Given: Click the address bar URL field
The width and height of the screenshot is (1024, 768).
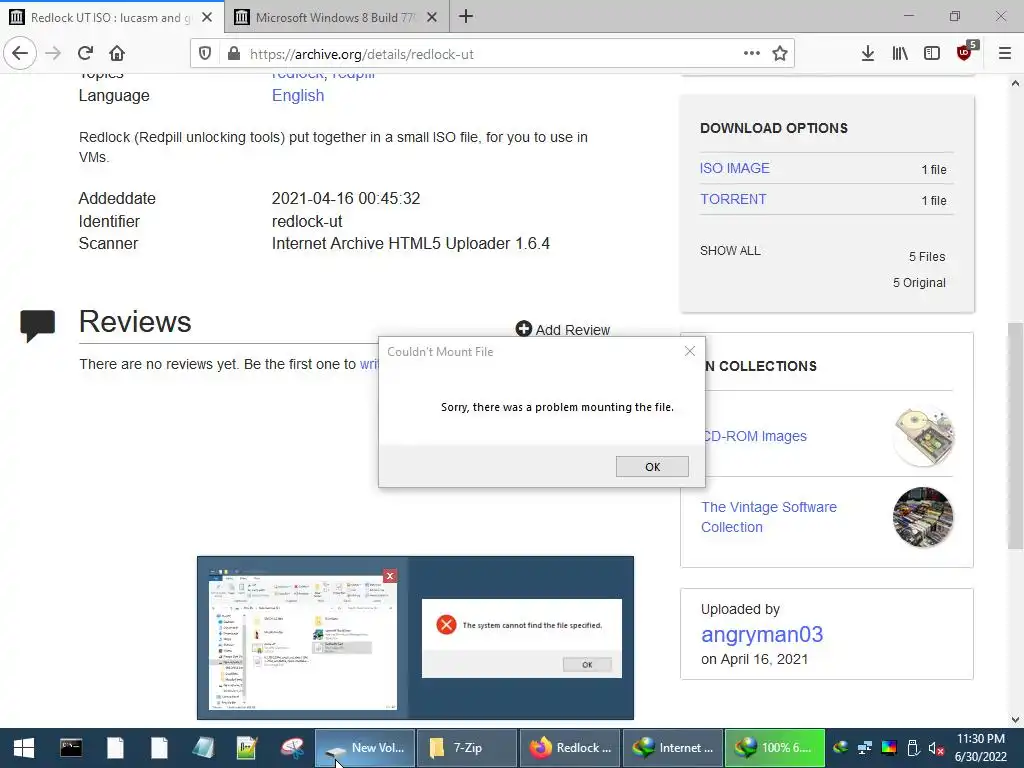Looking at the screenshot, I should pos(494,54).
